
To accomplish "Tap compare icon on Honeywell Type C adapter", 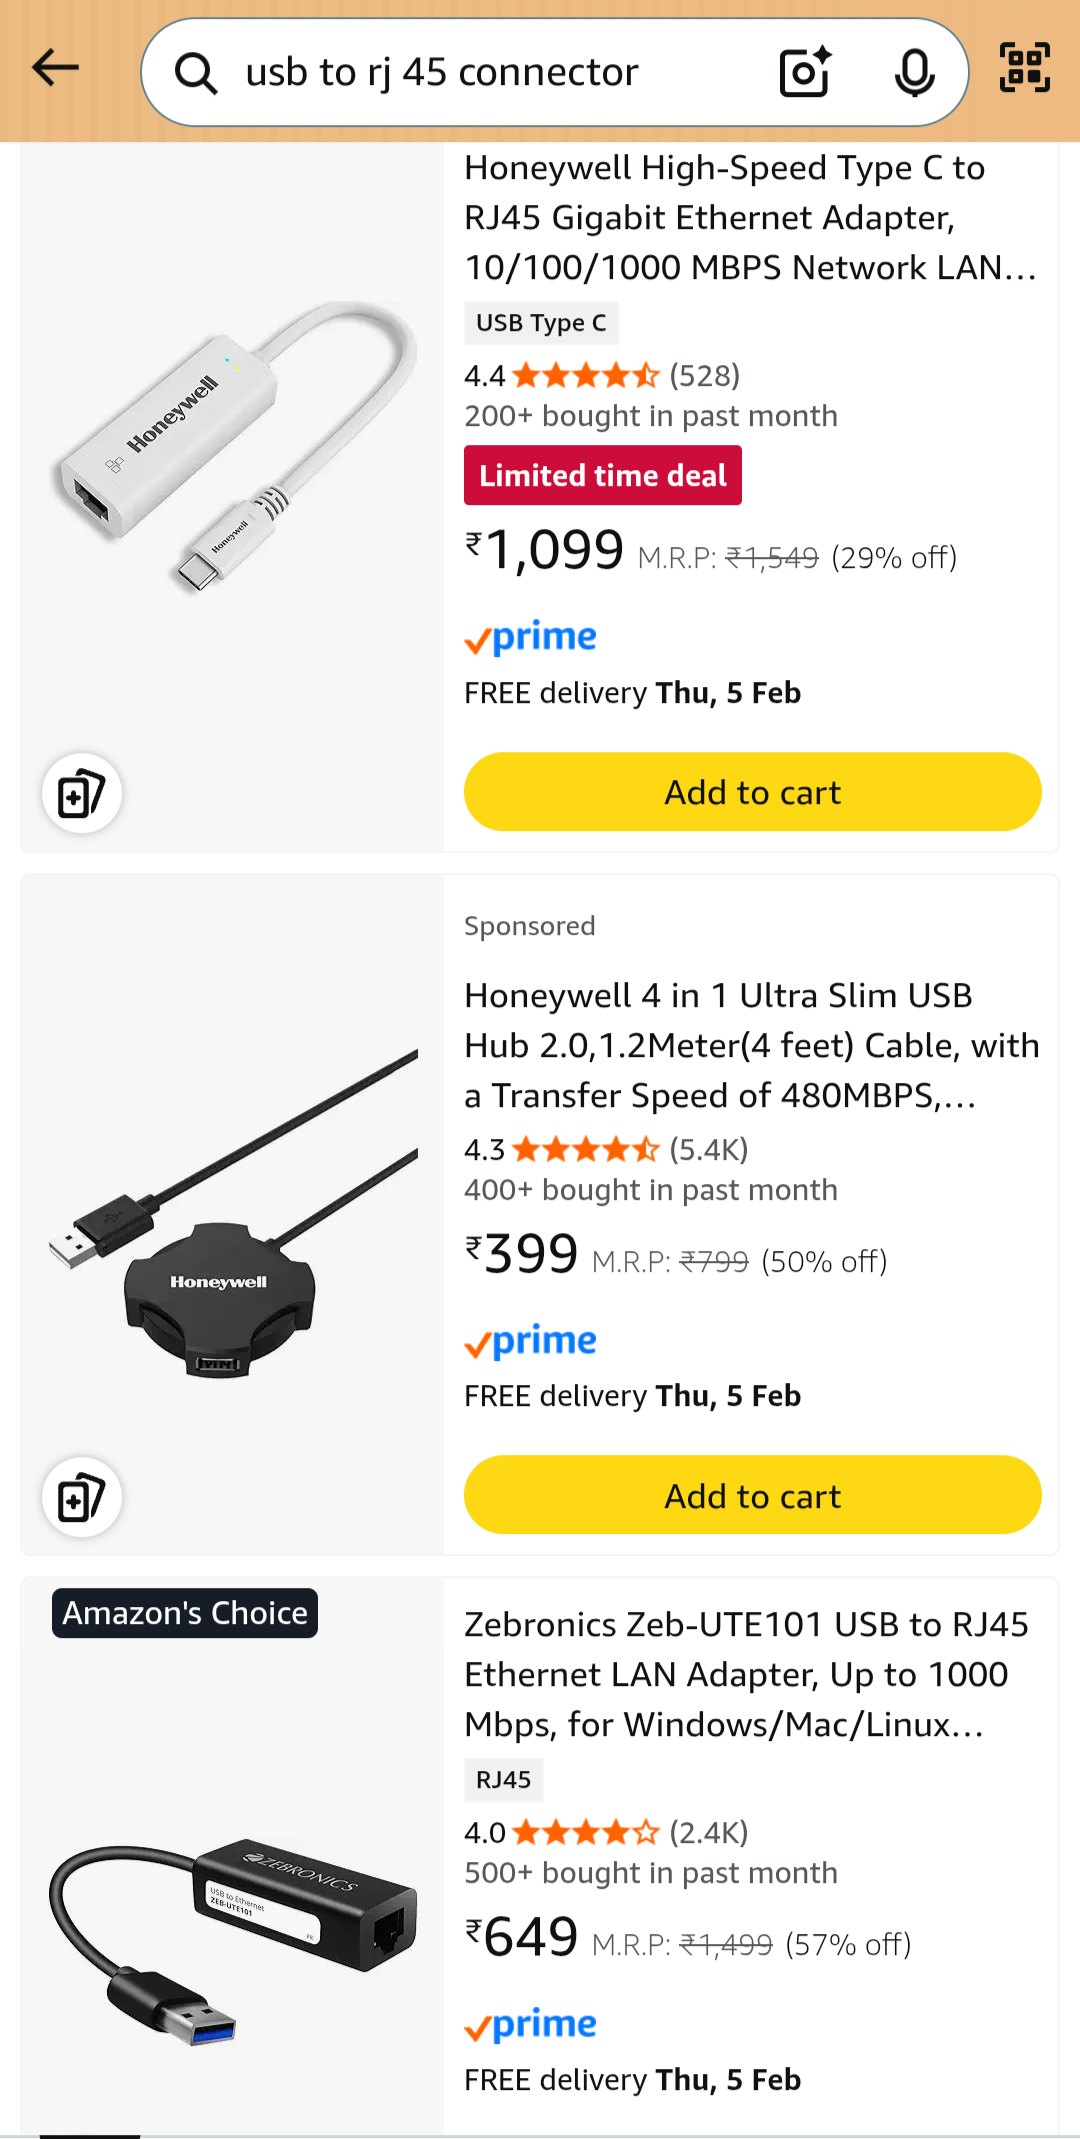I will (x=82, y=794).
